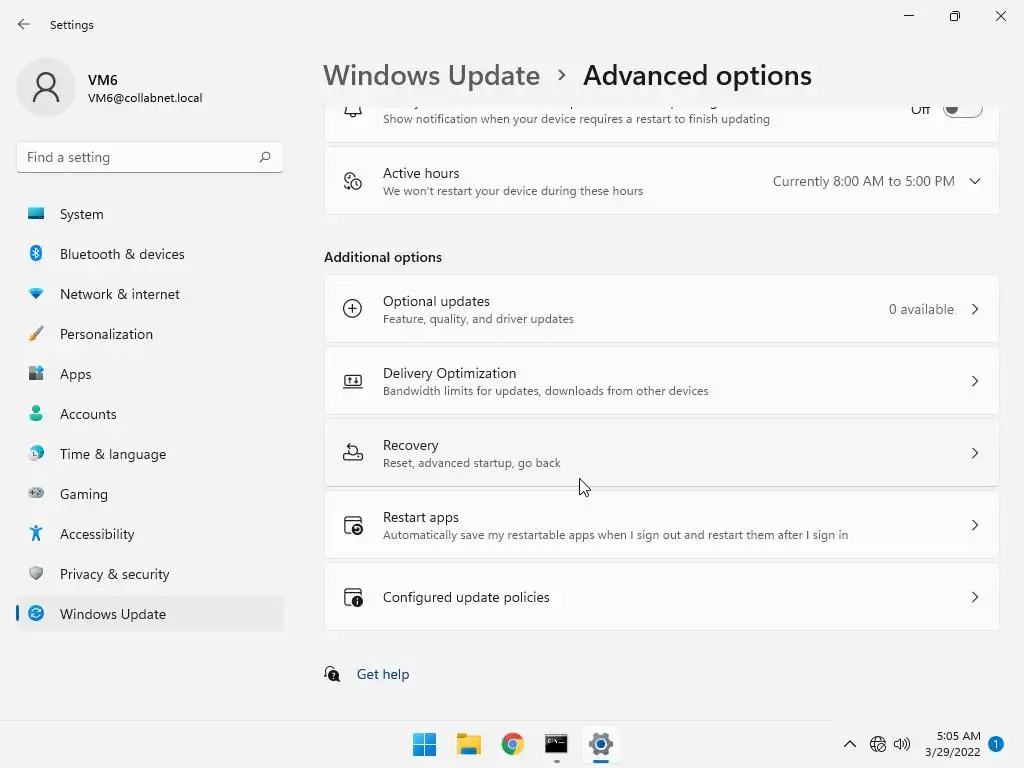Open Time & language settings

click(x=150, y=453)
